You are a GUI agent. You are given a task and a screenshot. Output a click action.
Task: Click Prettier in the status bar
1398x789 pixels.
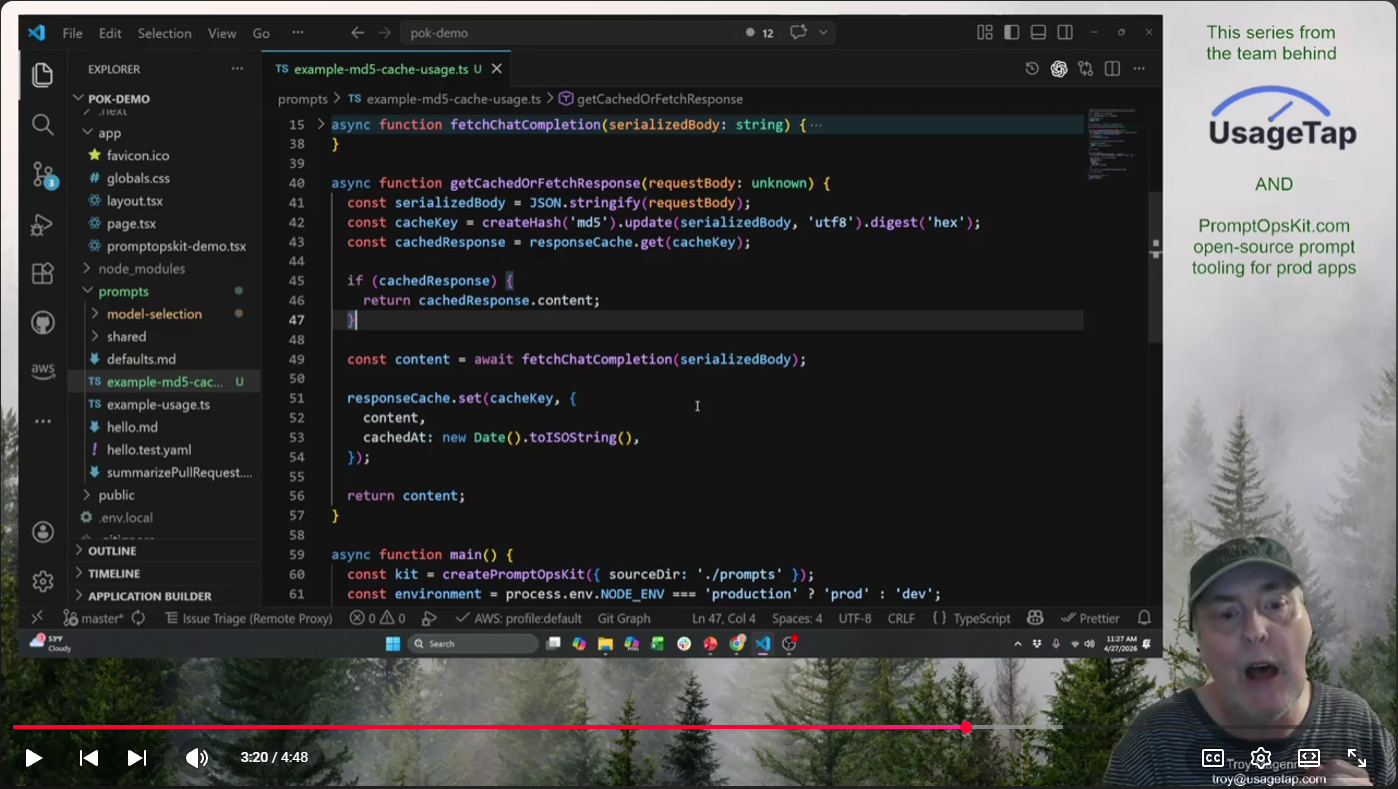pyautogui.click(x=1091, y=618)
